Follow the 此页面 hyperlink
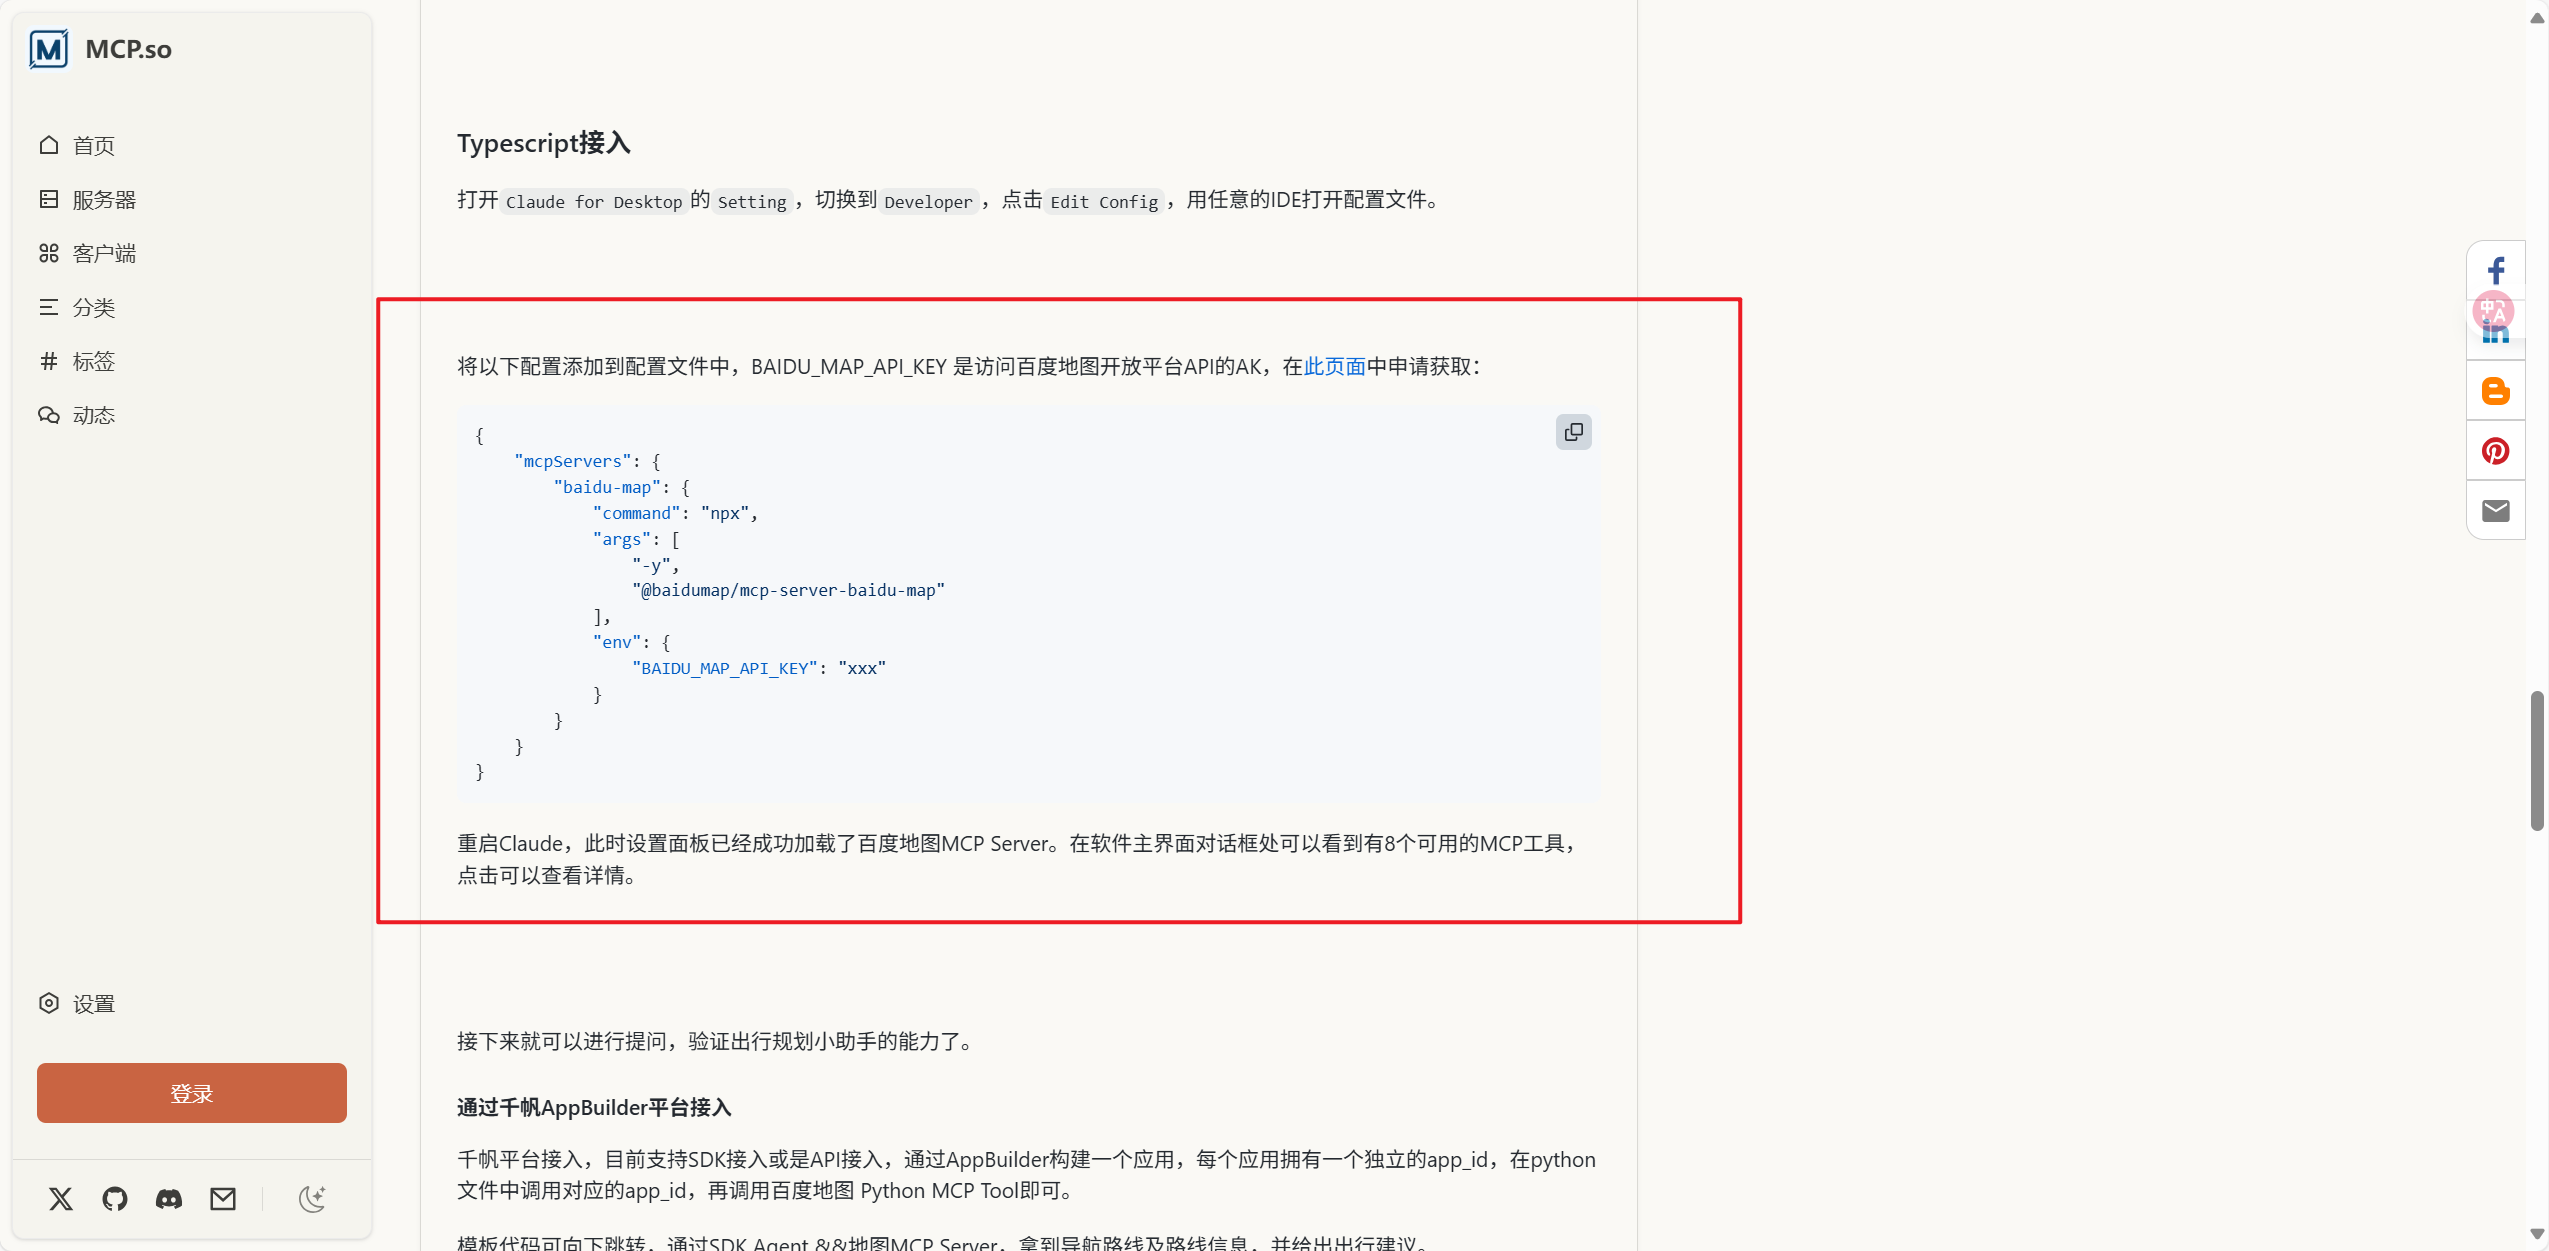This screenshot has width=2549, height=1251. [x=1334, y=367]
